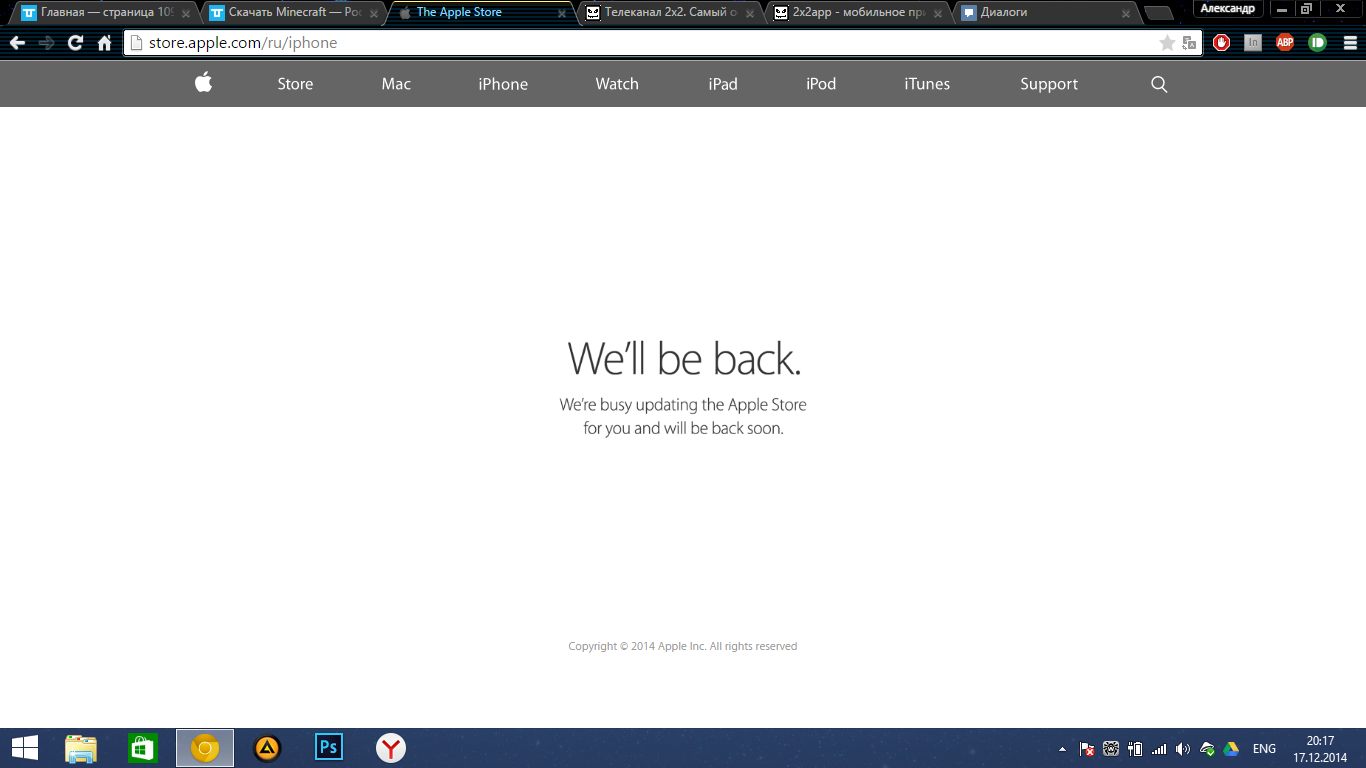Launch Photoshop from the taskbar
The image size is (1366, 768).
(329, 747)
